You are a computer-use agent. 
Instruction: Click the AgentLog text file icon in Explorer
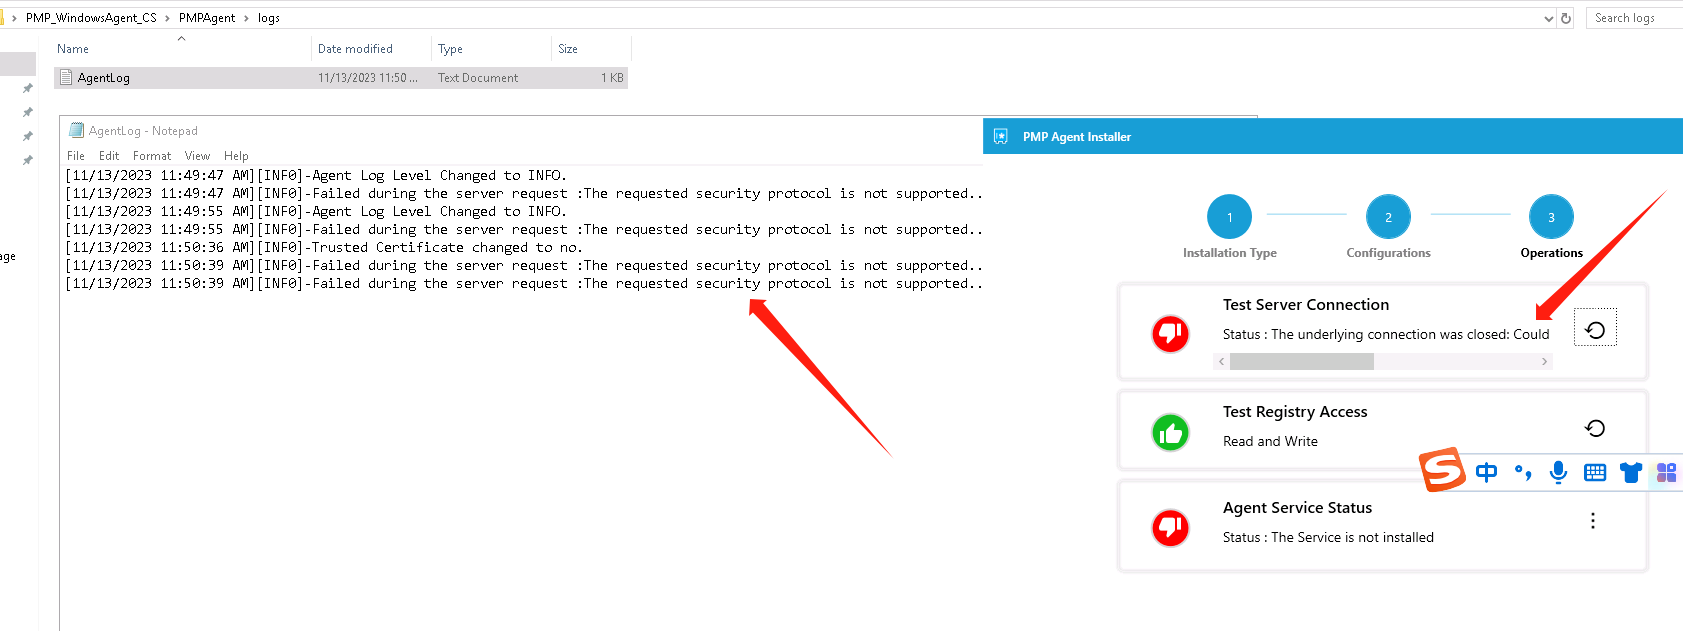(66, 77)
